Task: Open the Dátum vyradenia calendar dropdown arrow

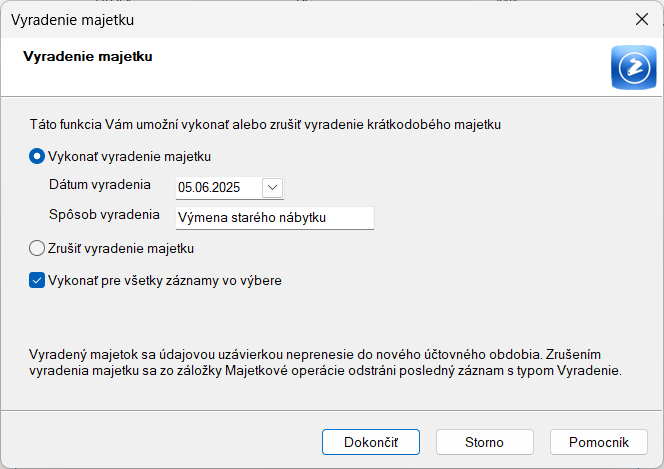Action: click(x=272, y=188)
